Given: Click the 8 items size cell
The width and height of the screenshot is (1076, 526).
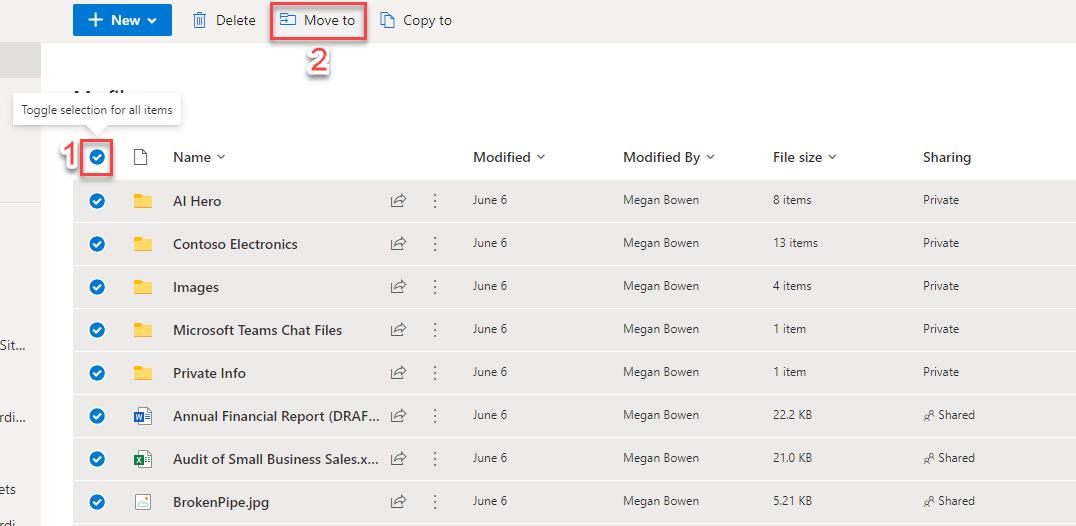Looking at the screenshot, I should coord(792,200).
